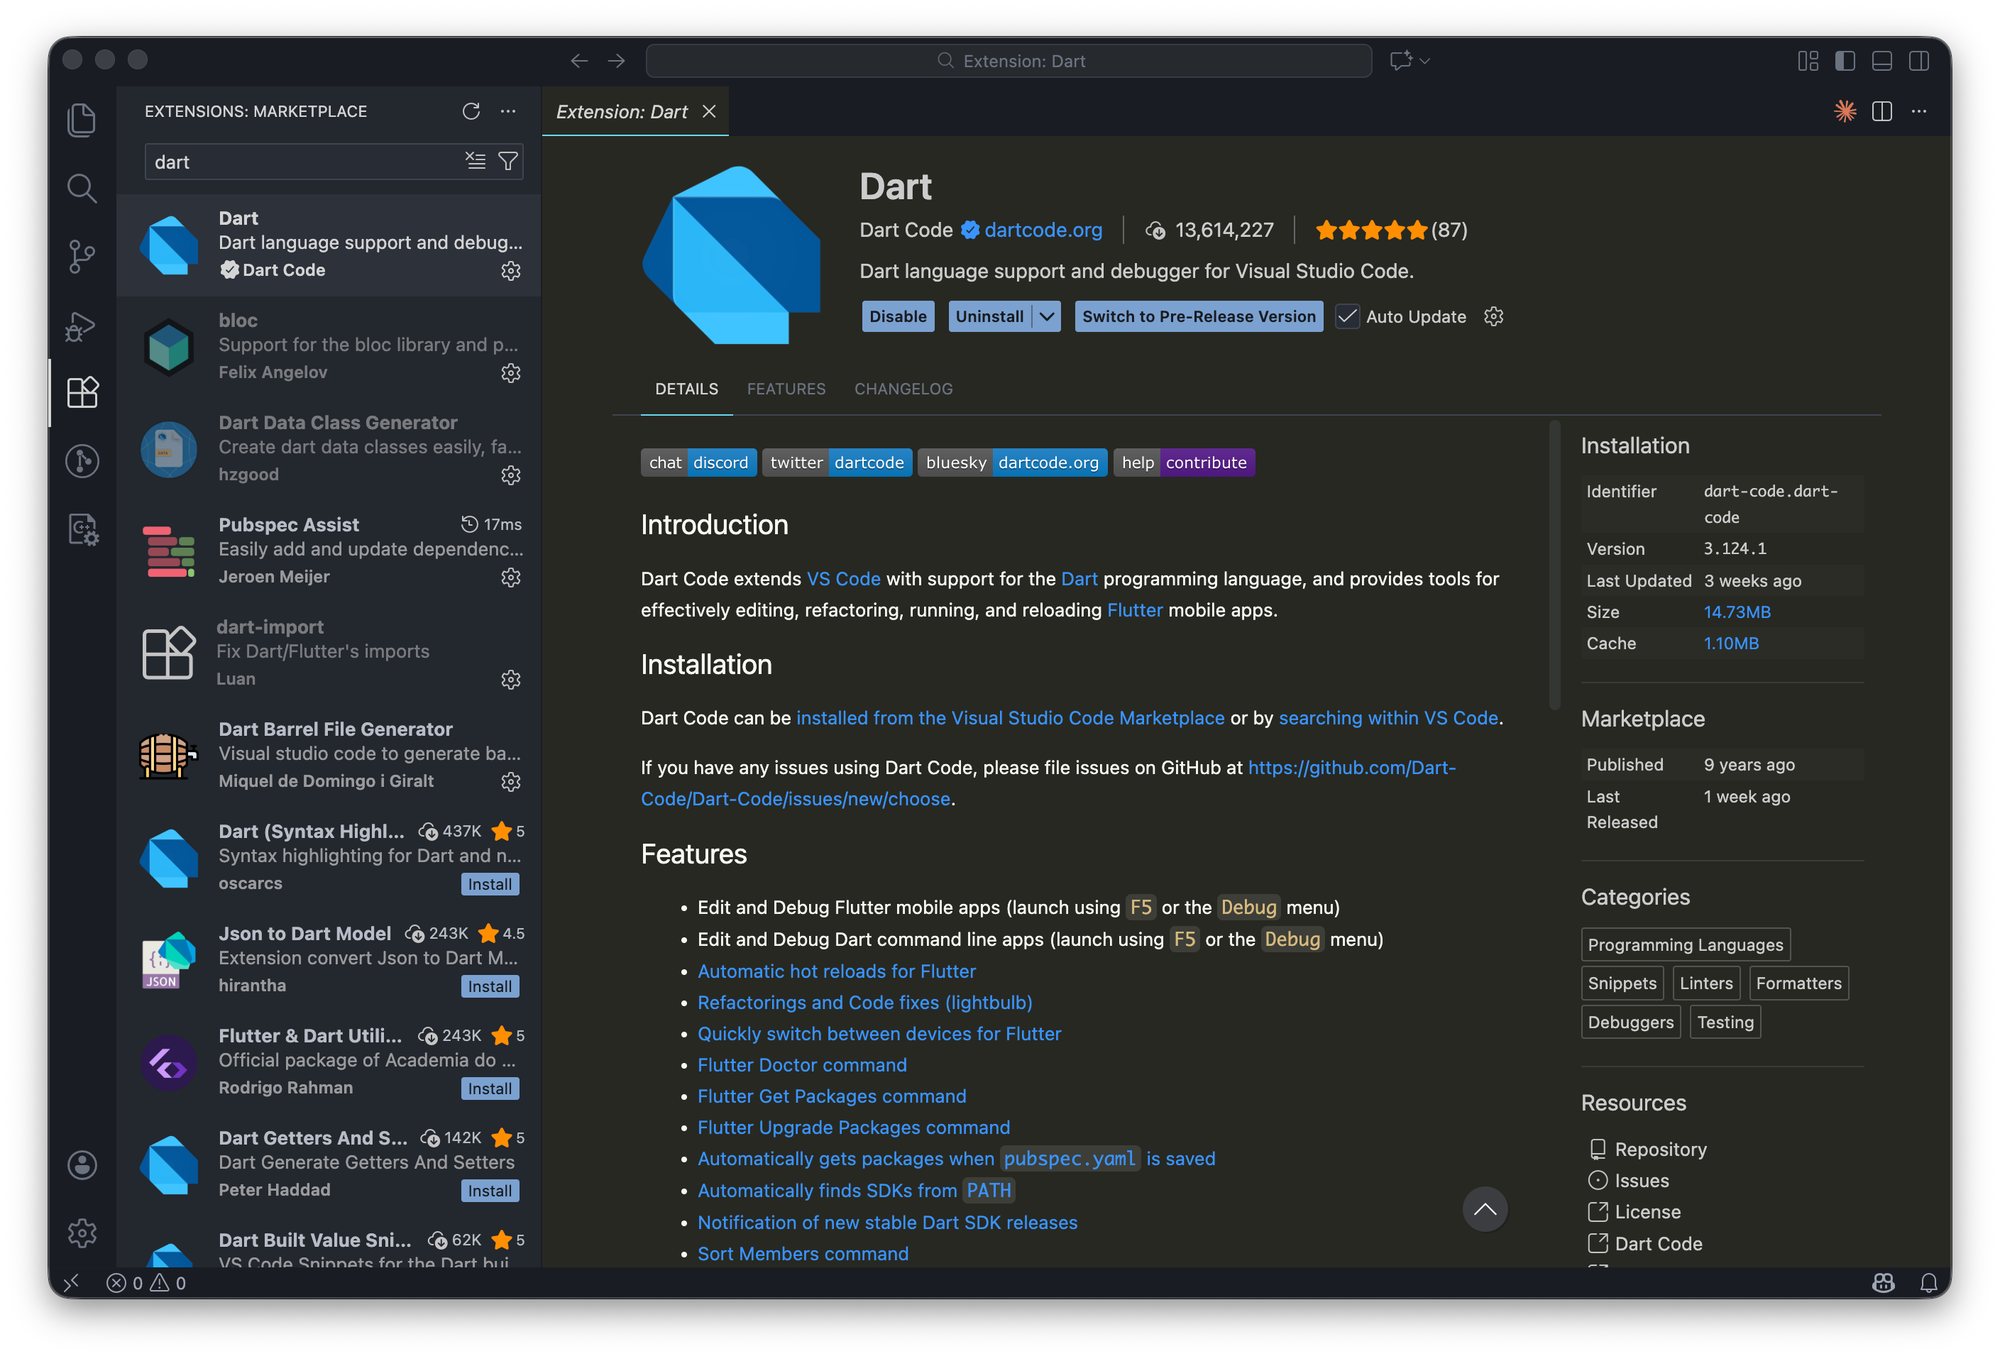The image size is (2000, 1358).
Task: Refresh the extensions marketplace list
Action: 471,111
